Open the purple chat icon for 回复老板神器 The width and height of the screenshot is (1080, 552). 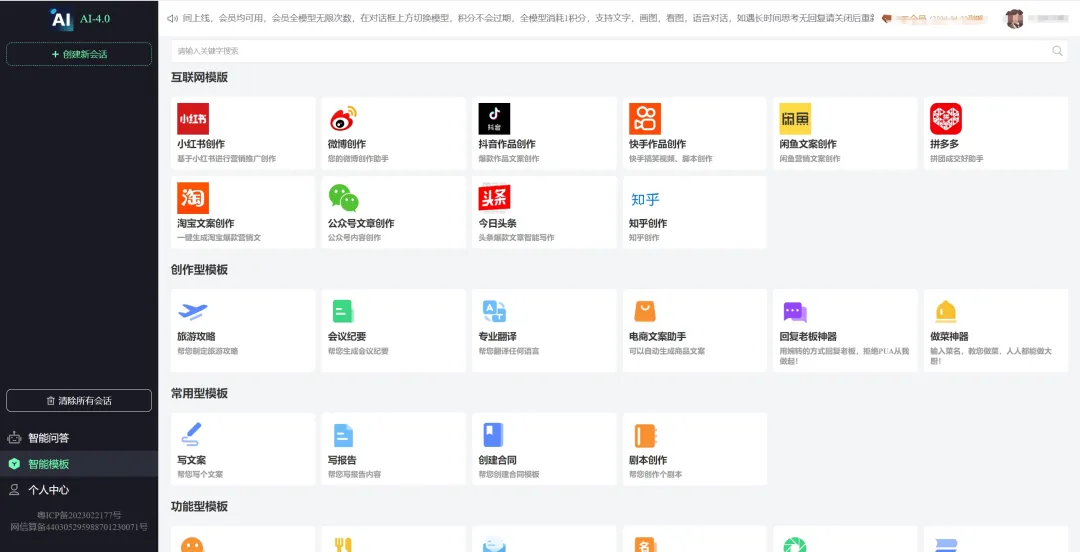[796, 312]
